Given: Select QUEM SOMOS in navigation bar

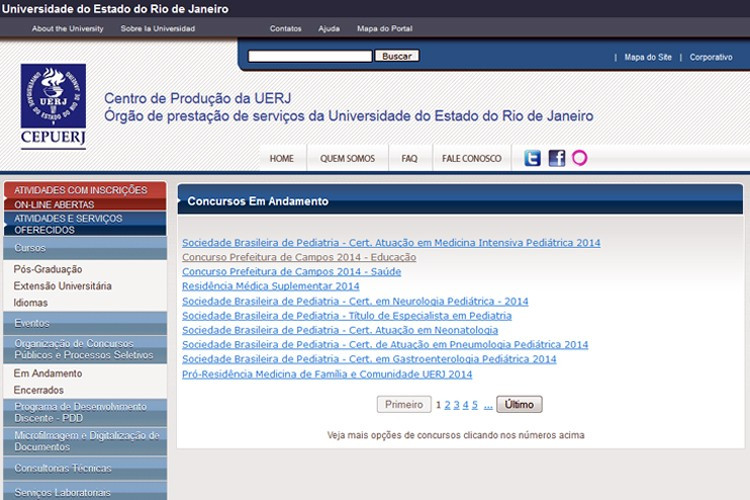Looking at the screenshot, I should [x=347, y=158].
